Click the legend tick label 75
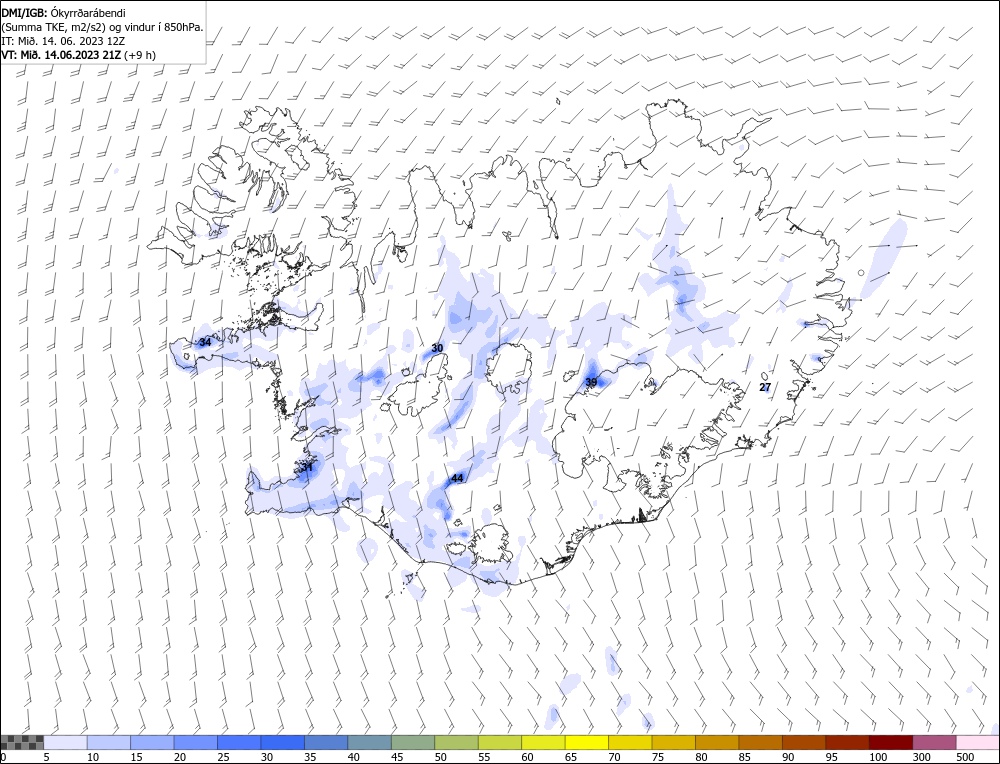This screenshot has height=764, width=1000. pos(658,757)
